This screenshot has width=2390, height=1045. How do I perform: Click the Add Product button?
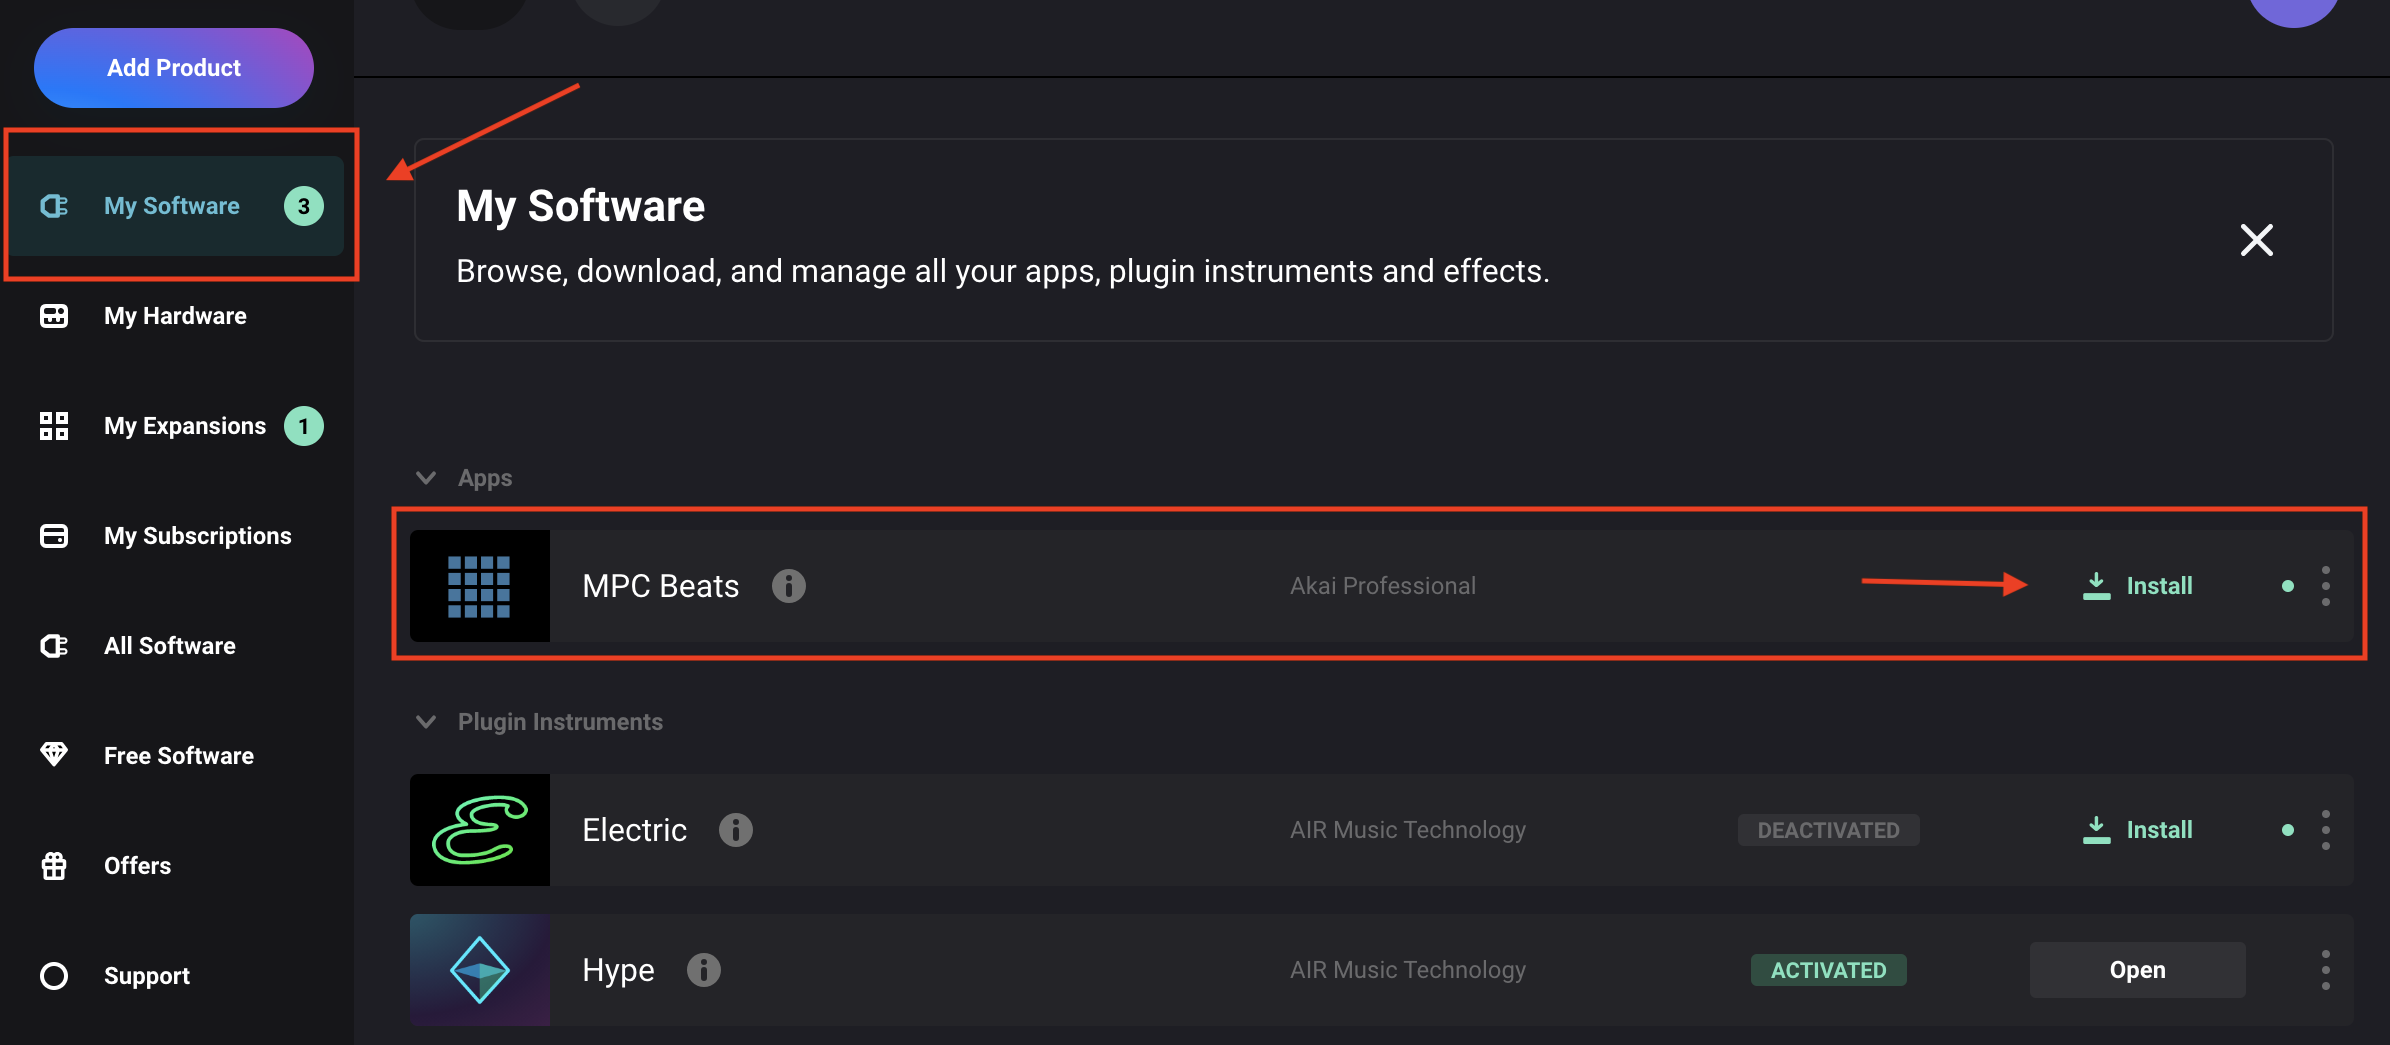point(174,68)
